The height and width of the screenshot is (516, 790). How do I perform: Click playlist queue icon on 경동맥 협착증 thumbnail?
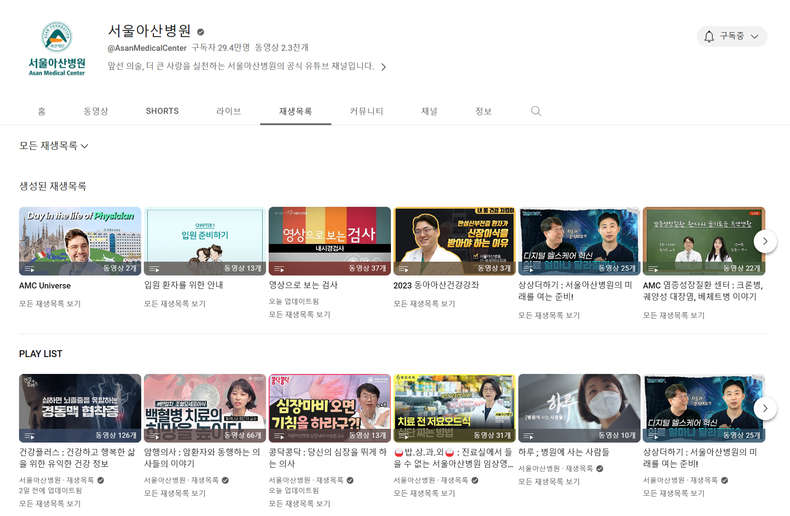pos(30,435)
